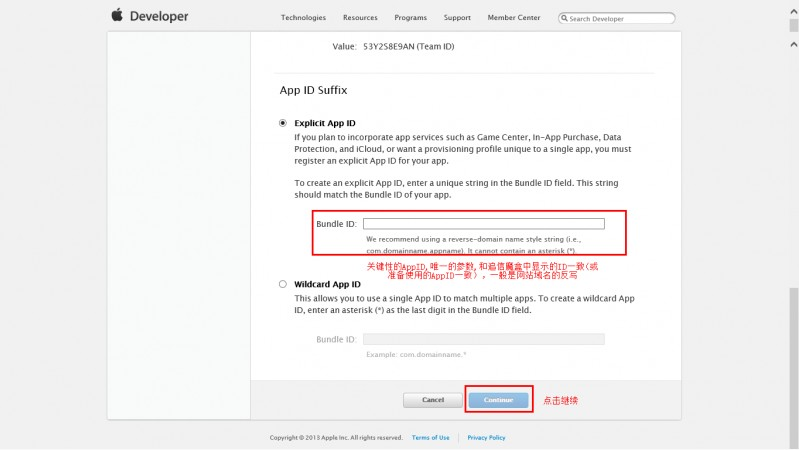
Task: Open the Privacy Policy link
Action: 486,437
